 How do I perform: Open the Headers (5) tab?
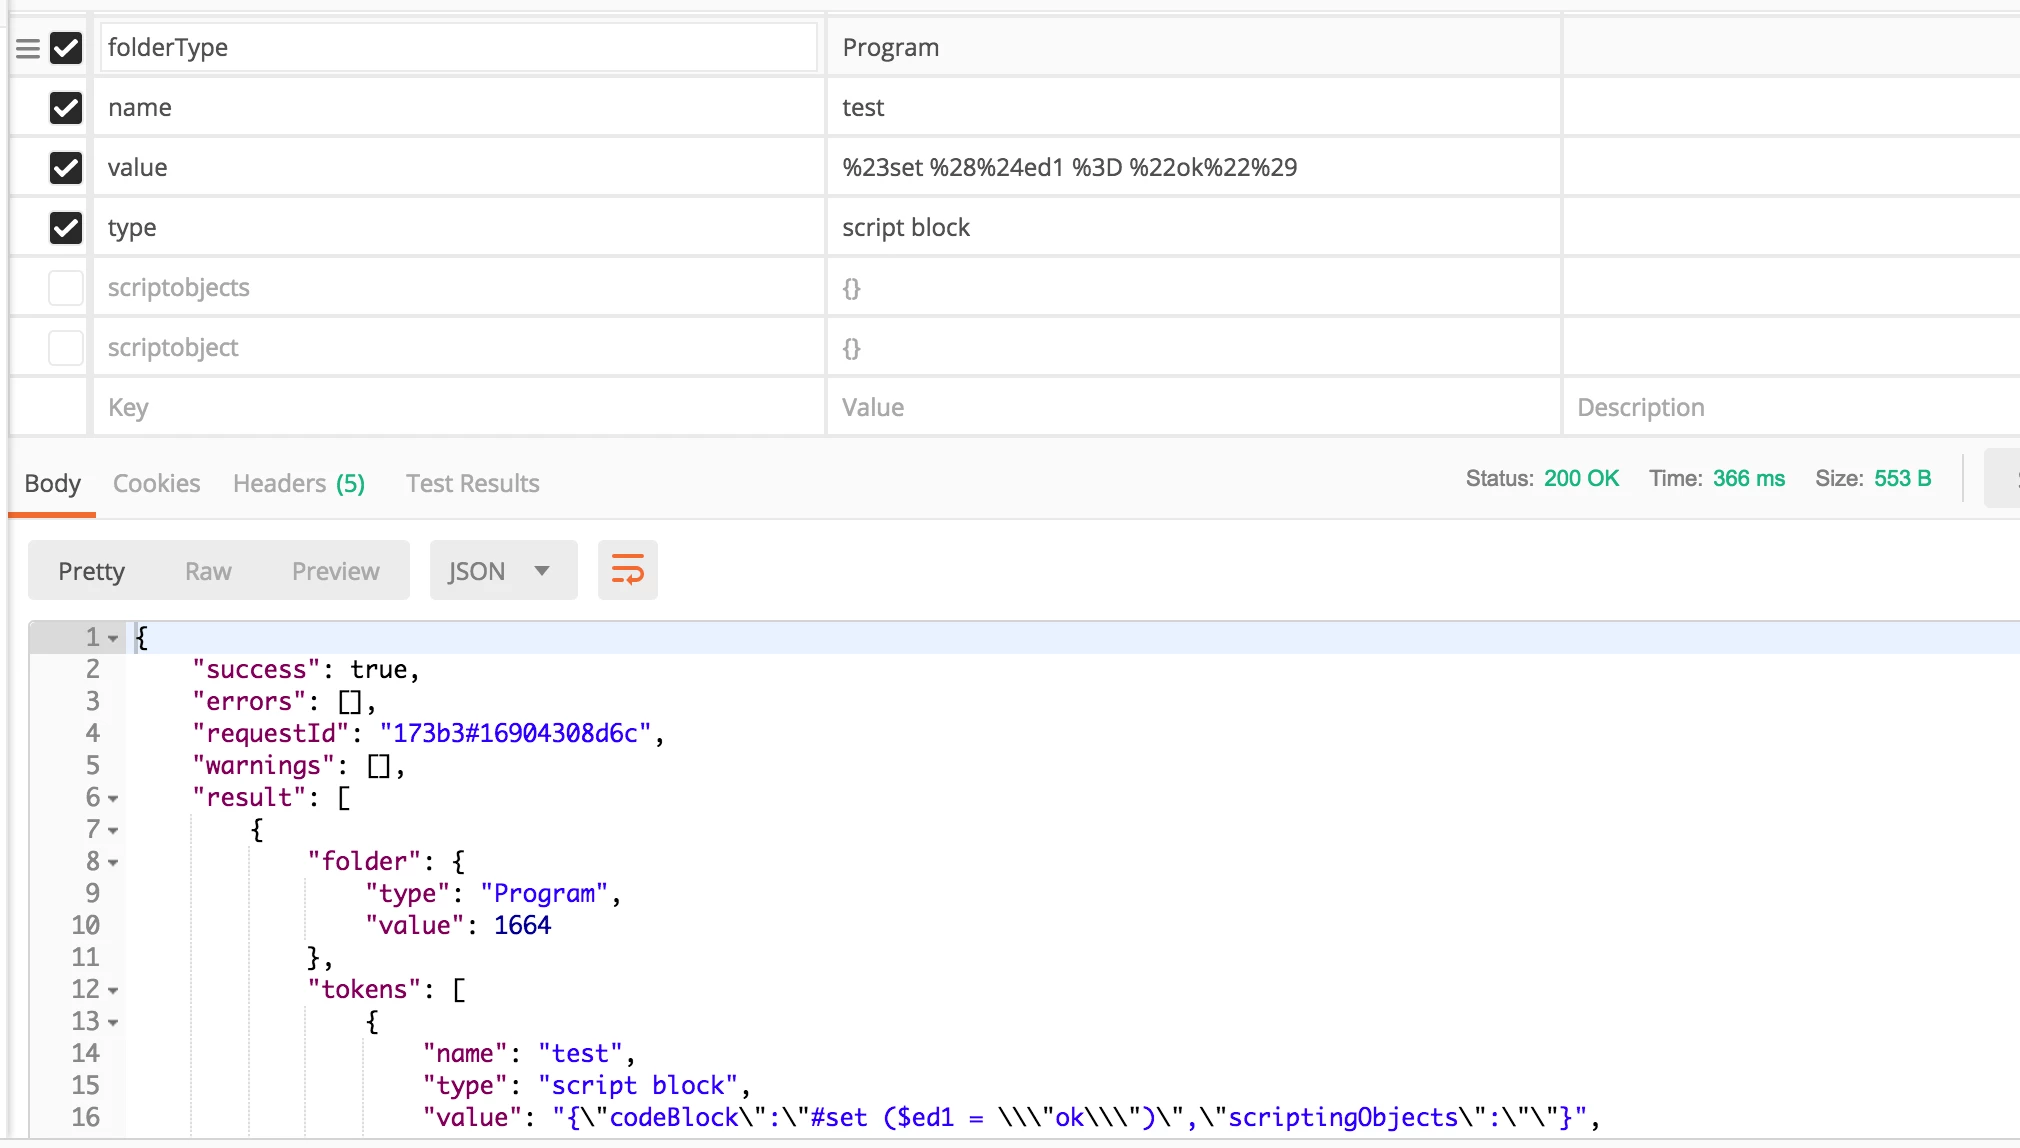coord(298,484)
